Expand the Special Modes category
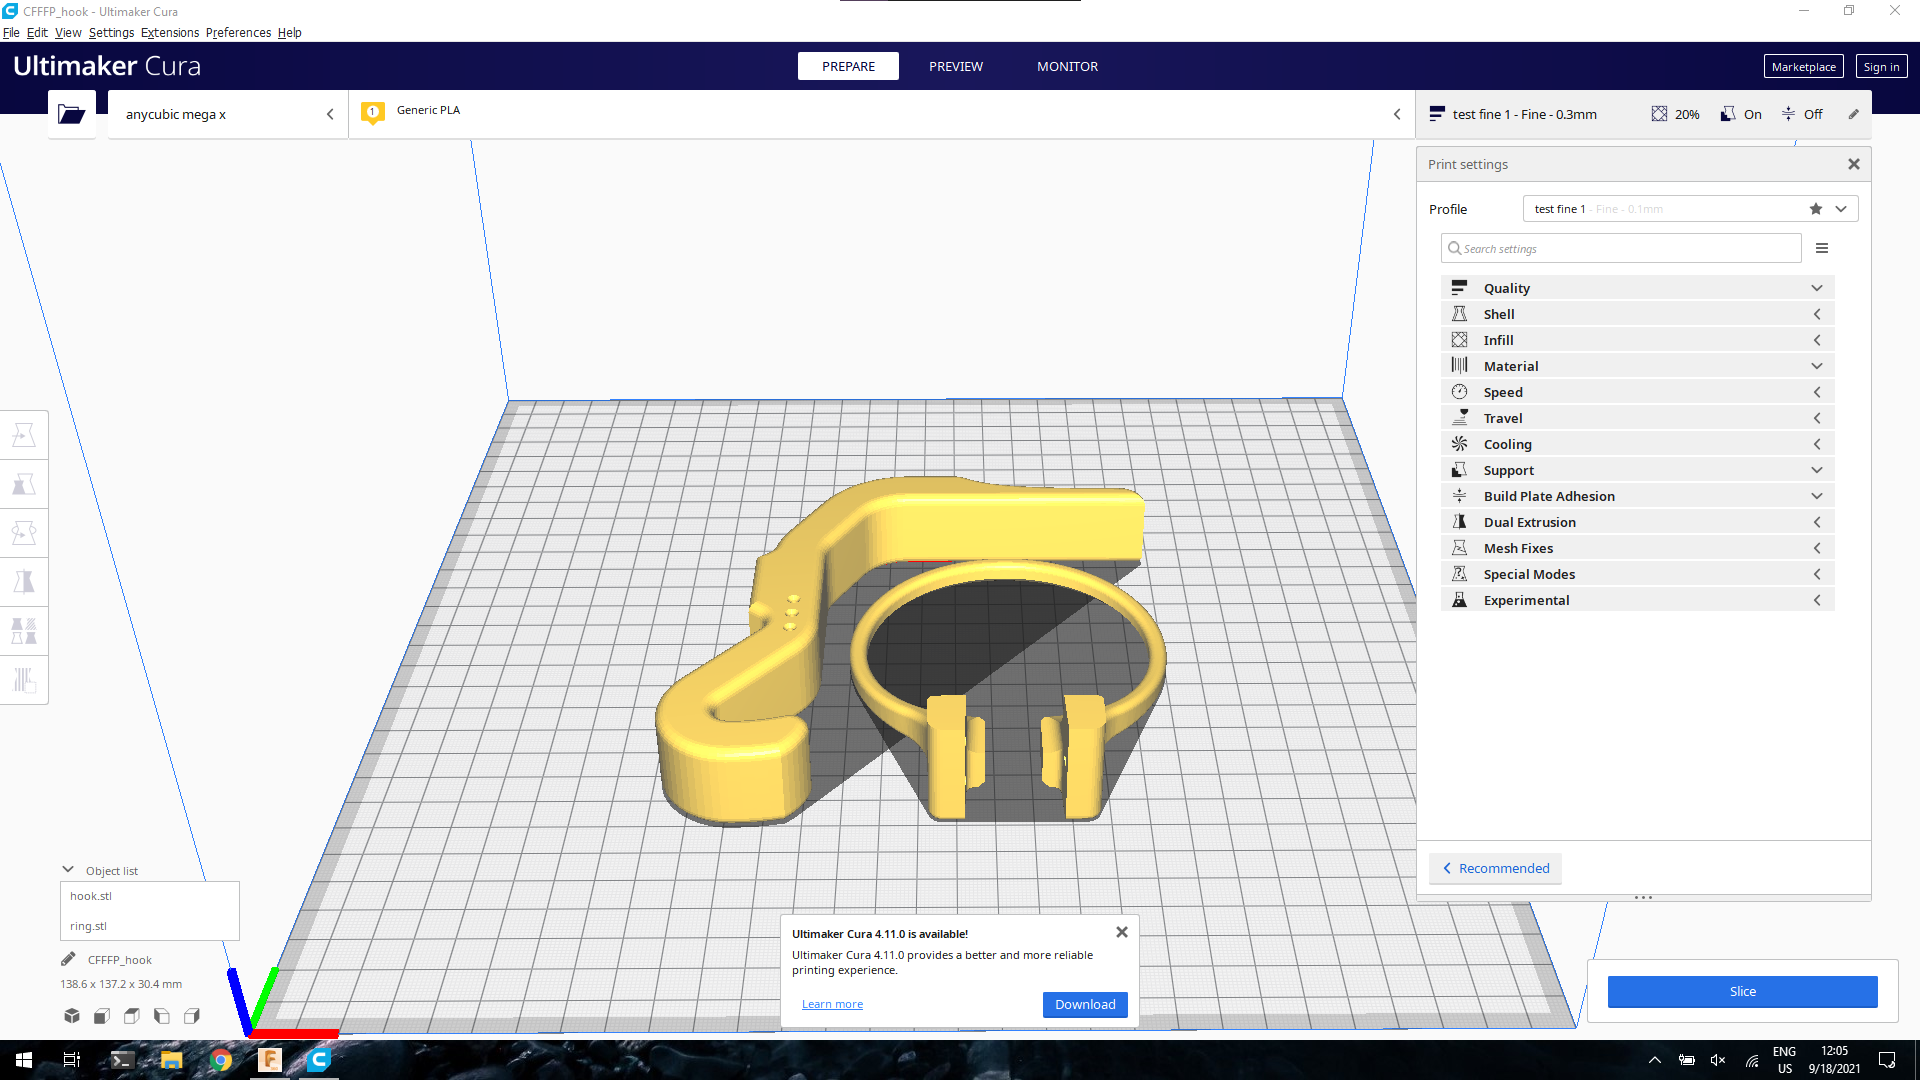Viewport: 1920px width, 1080px height. [x=1638, y=574]
